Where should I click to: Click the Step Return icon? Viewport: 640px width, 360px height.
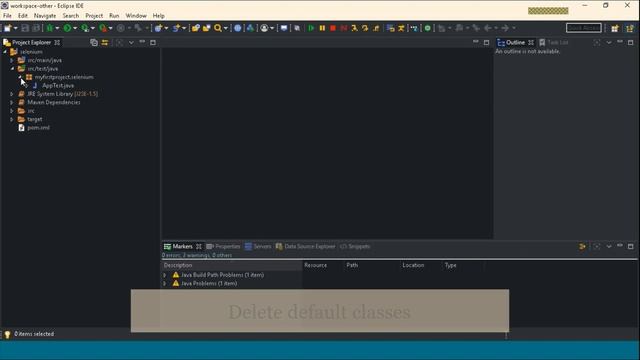tap(376, 28)
